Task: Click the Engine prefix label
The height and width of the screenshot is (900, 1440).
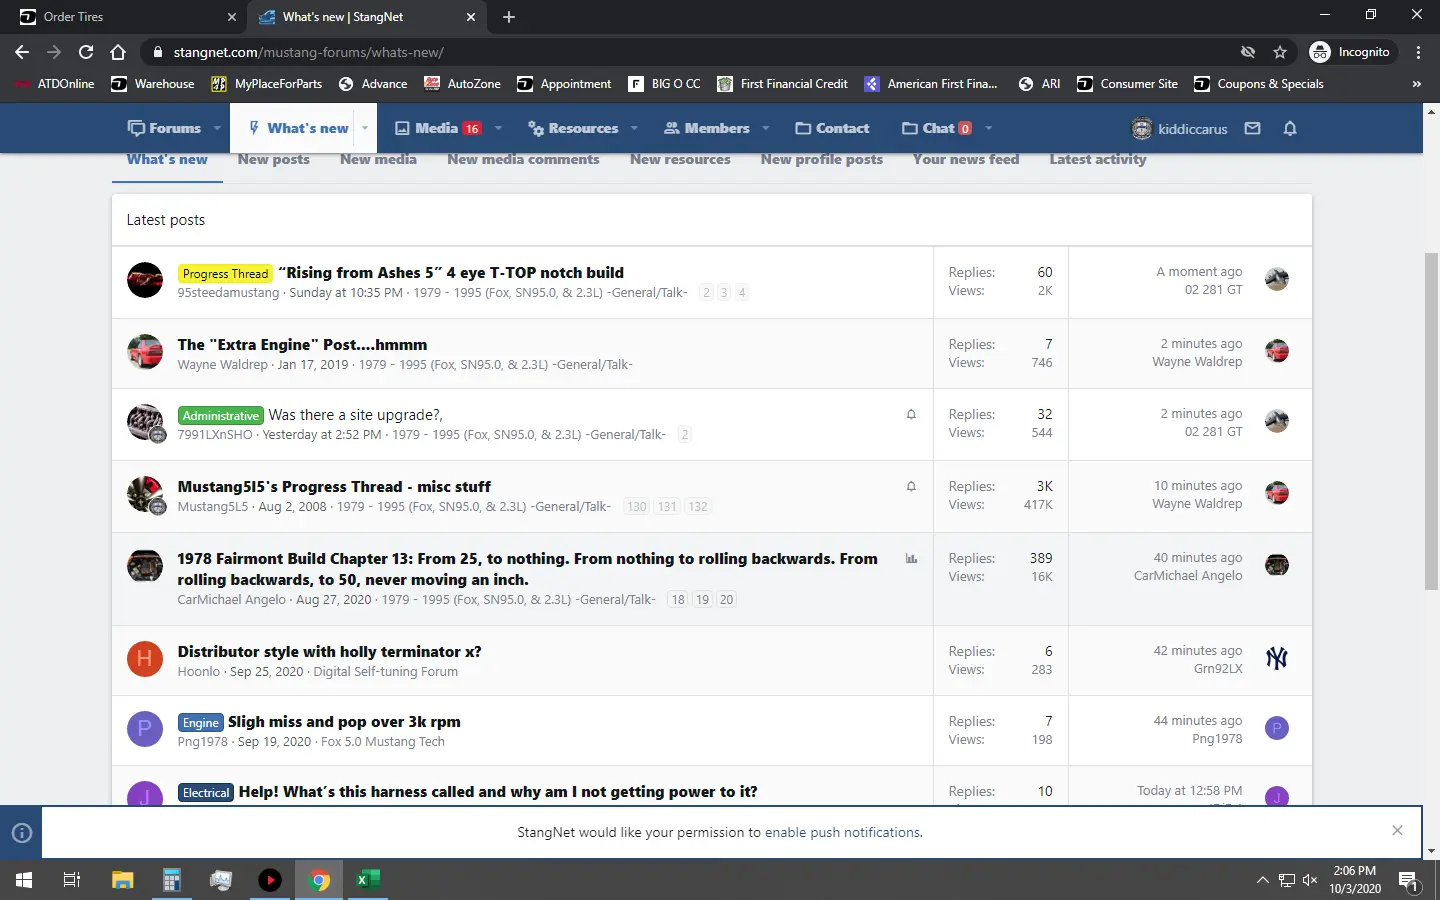Action: [x=200, y=722]
